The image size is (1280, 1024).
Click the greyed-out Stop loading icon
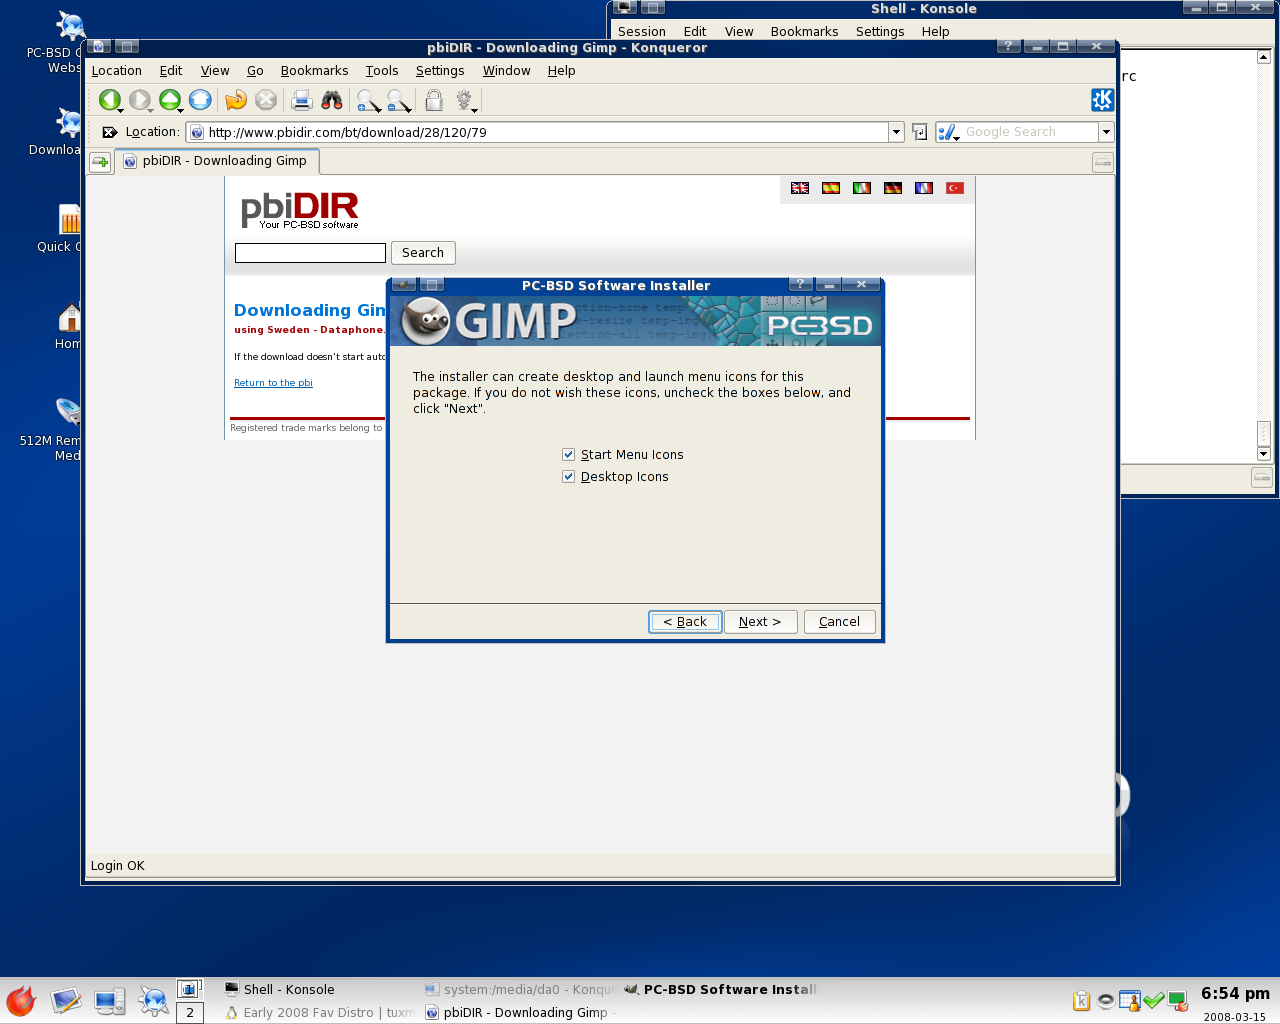pos(266,100)
